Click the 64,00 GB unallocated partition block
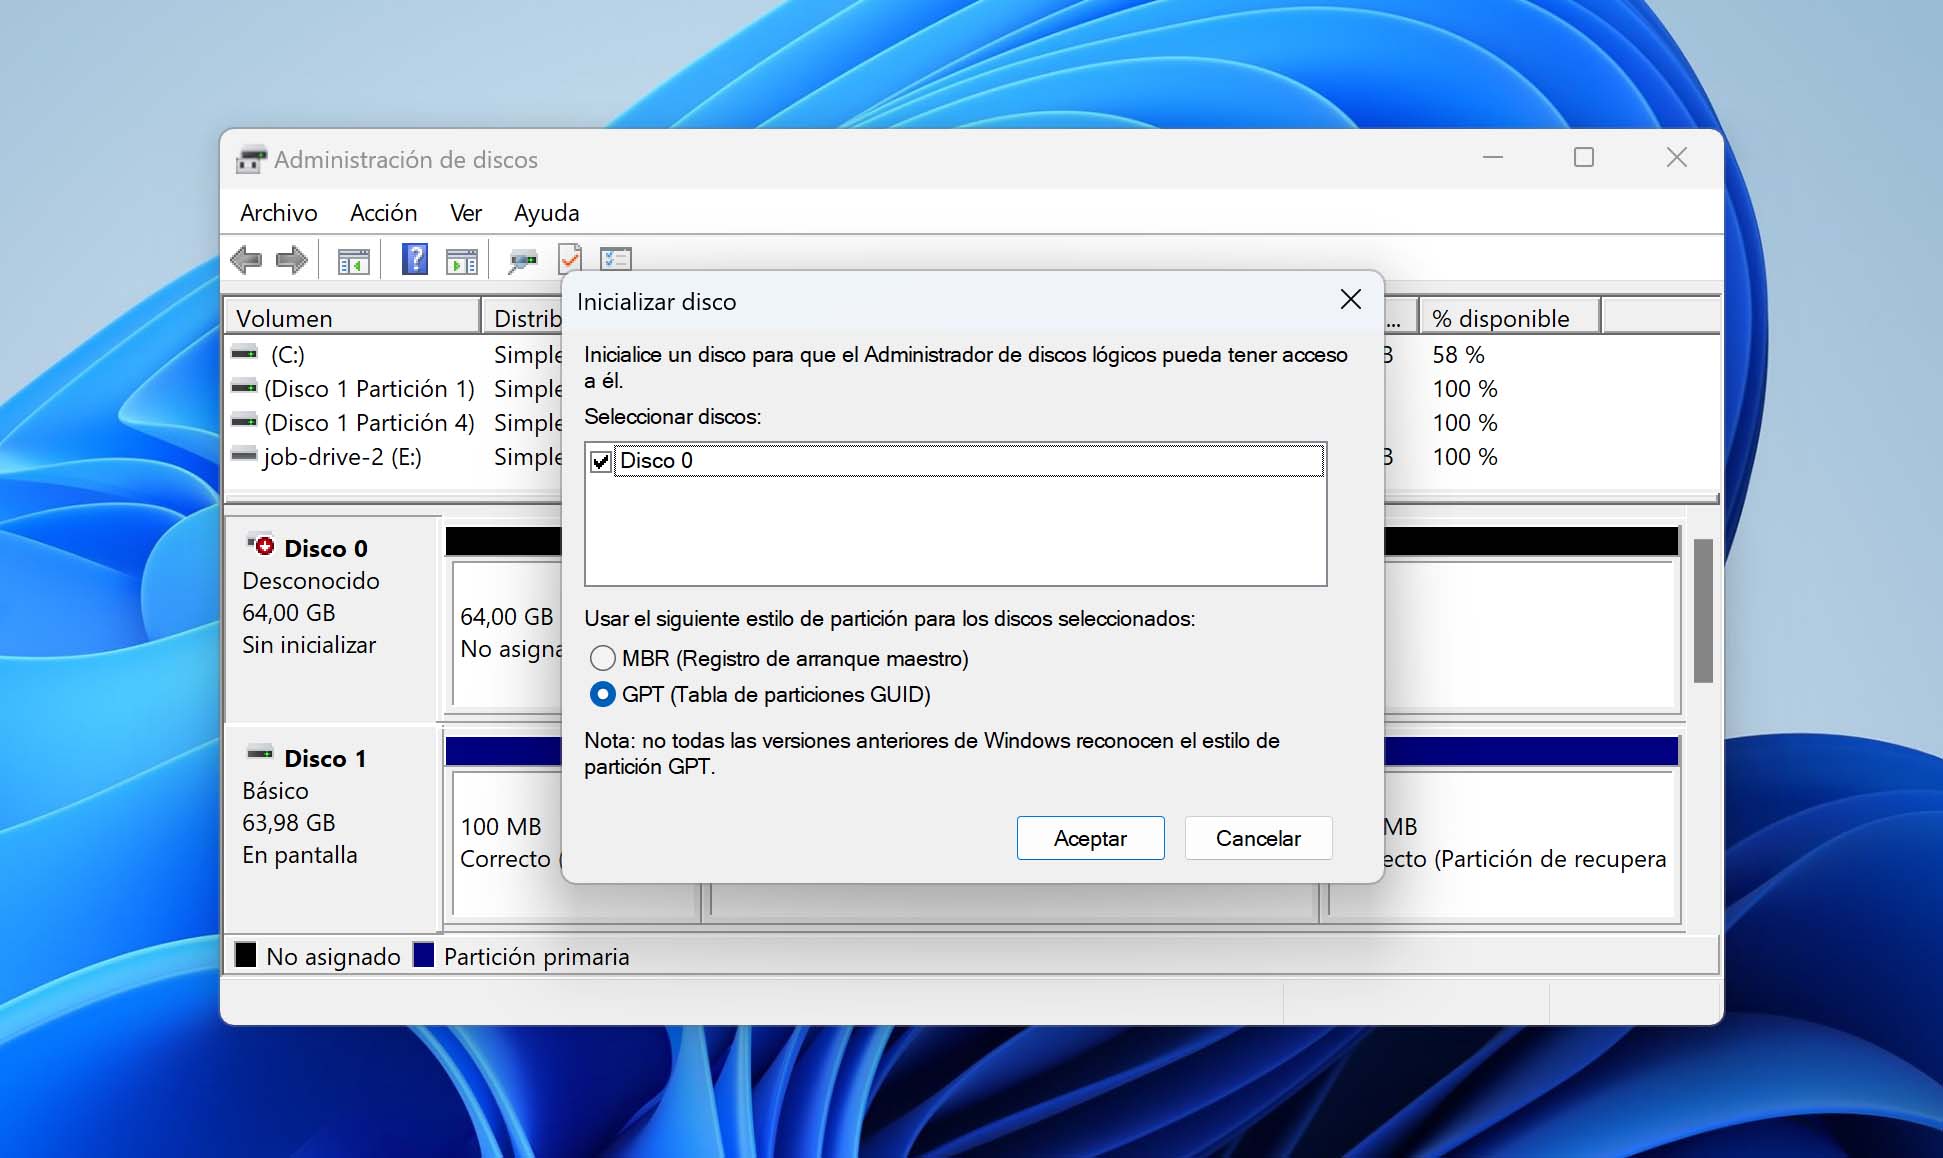 [508, 633]
